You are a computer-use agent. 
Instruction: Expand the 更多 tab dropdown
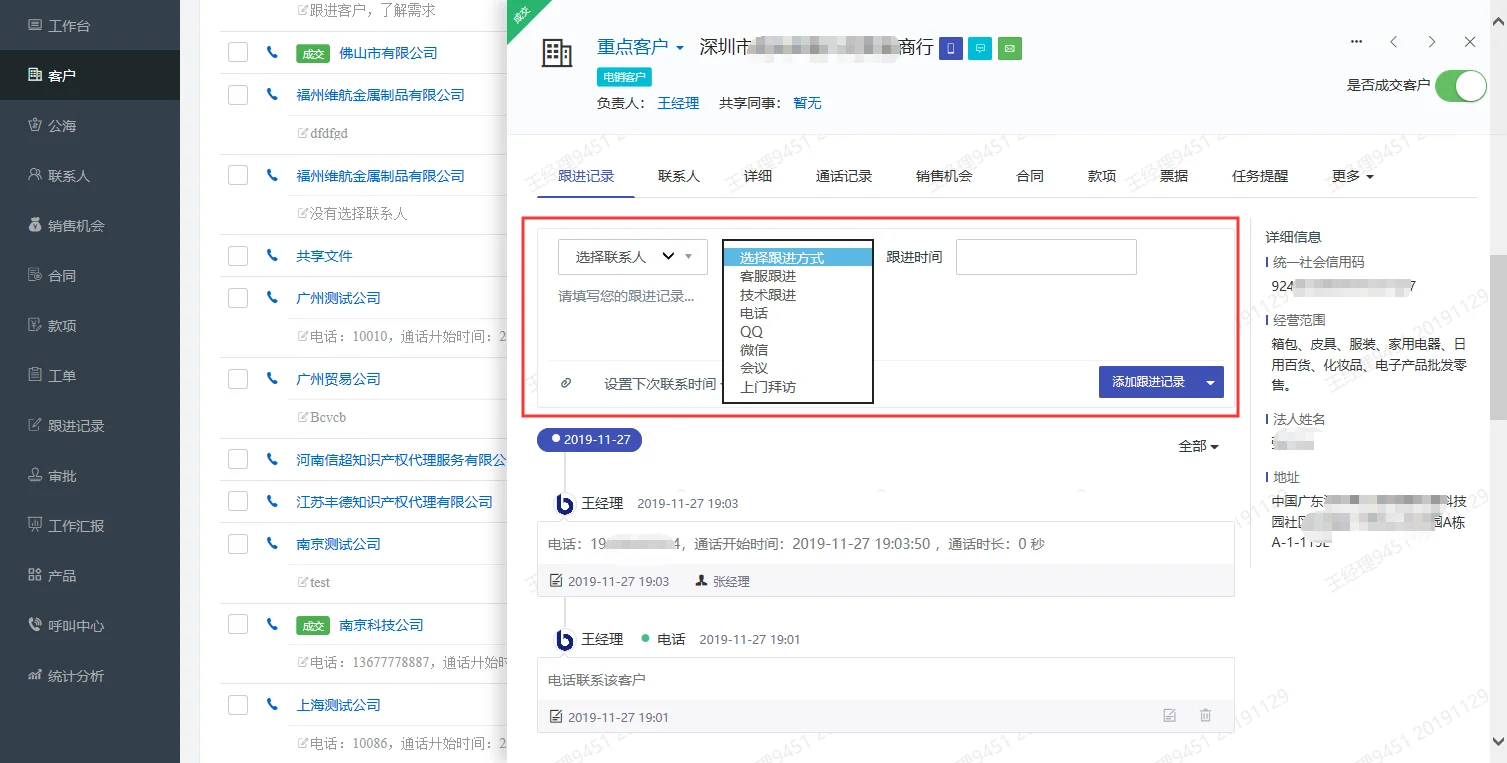point(1352,176)
